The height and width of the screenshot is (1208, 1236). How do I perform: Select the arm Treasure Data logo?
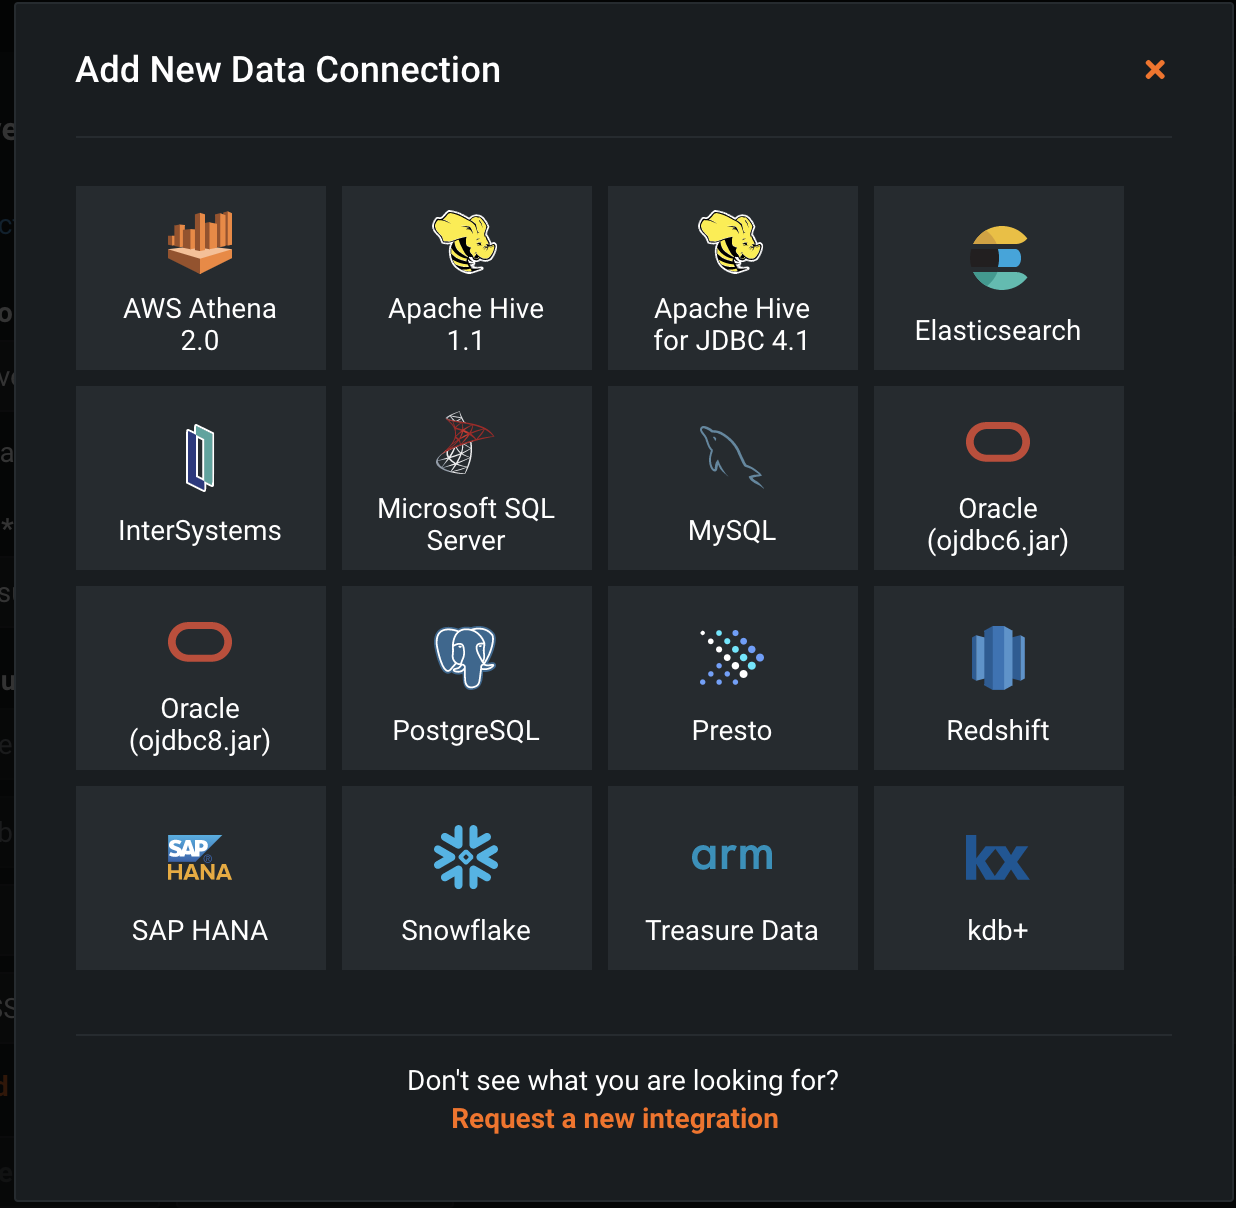point(731,856)
